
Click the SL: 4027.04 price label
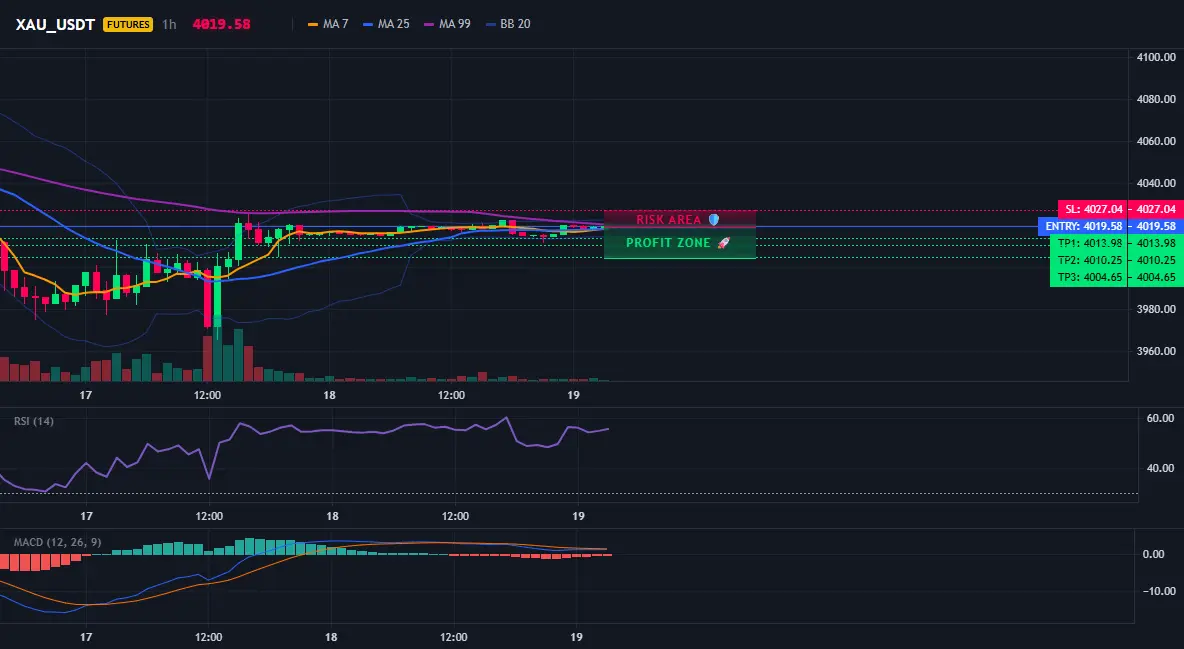click(1093, 209)
